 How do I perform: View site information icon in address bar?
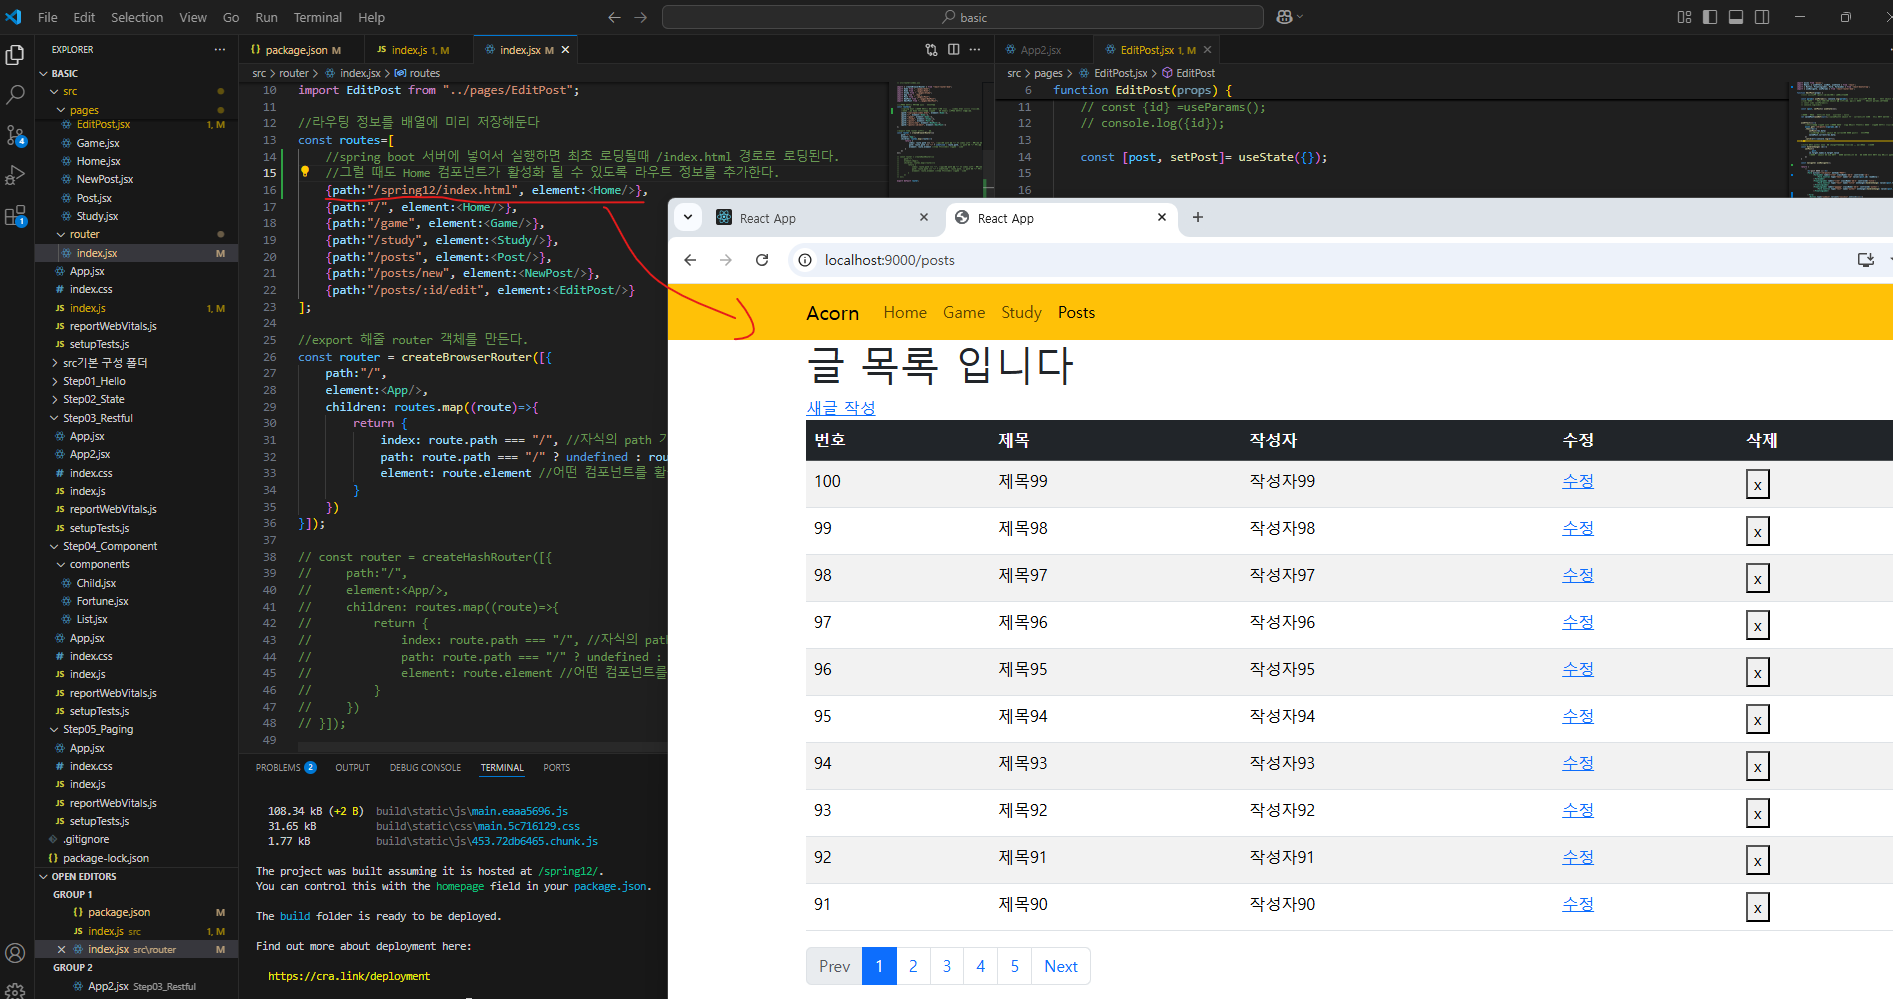[x=805, y=260]
